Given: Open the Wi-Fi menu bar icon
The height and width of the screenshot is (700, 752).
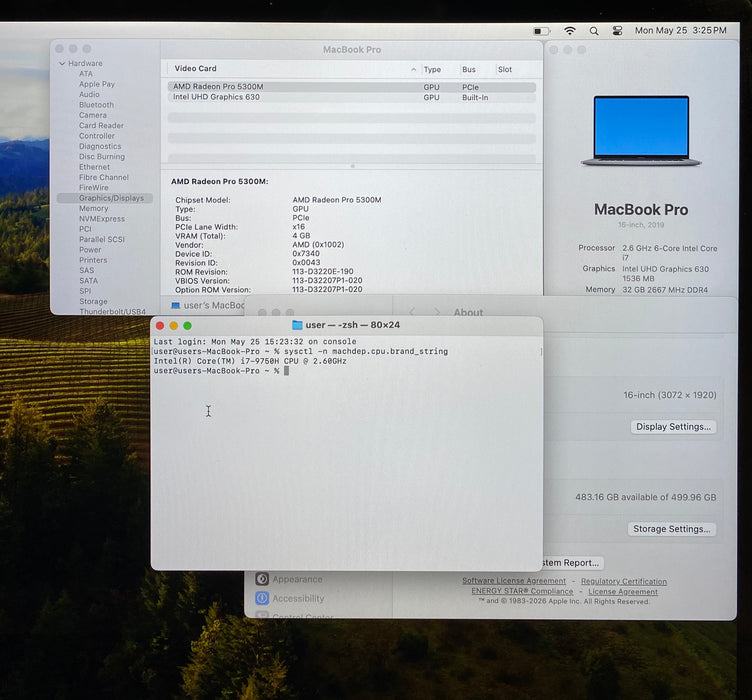Looking at the screenshot, I should (569, 31).
